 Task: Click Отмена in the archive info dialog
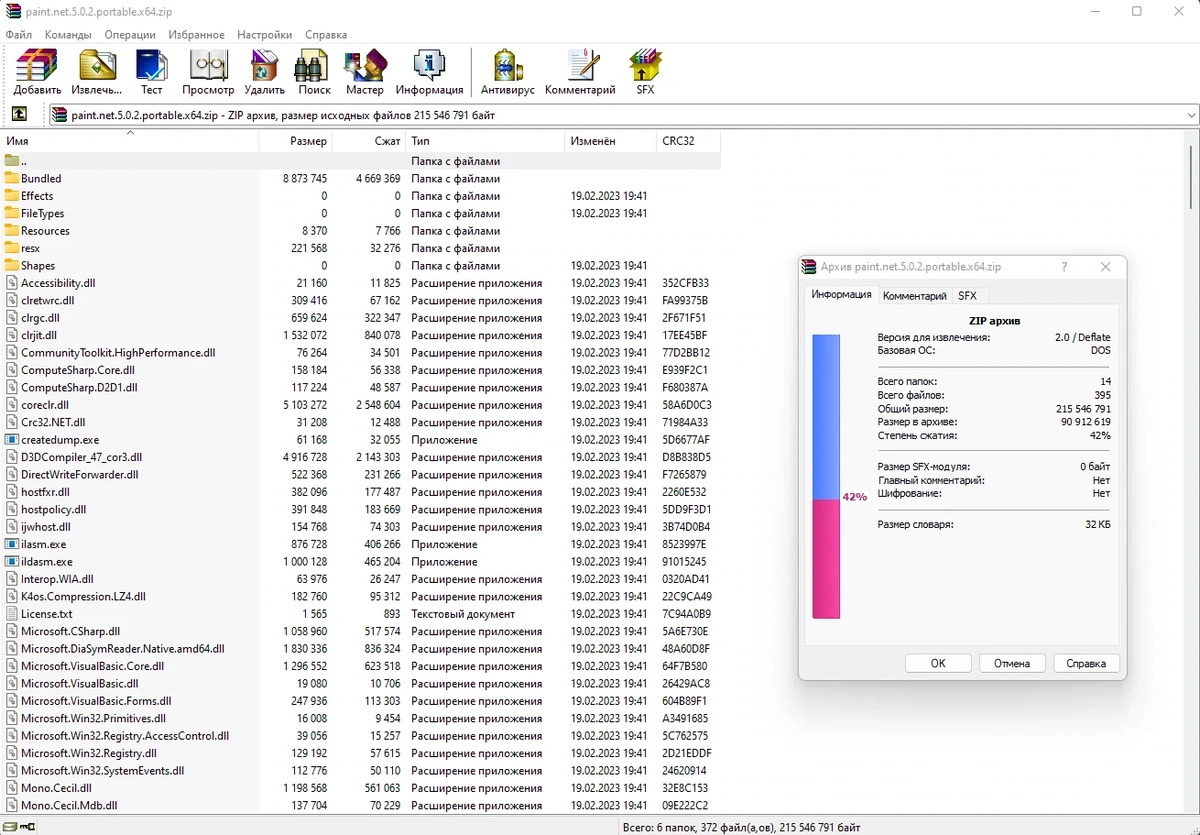1012,663
